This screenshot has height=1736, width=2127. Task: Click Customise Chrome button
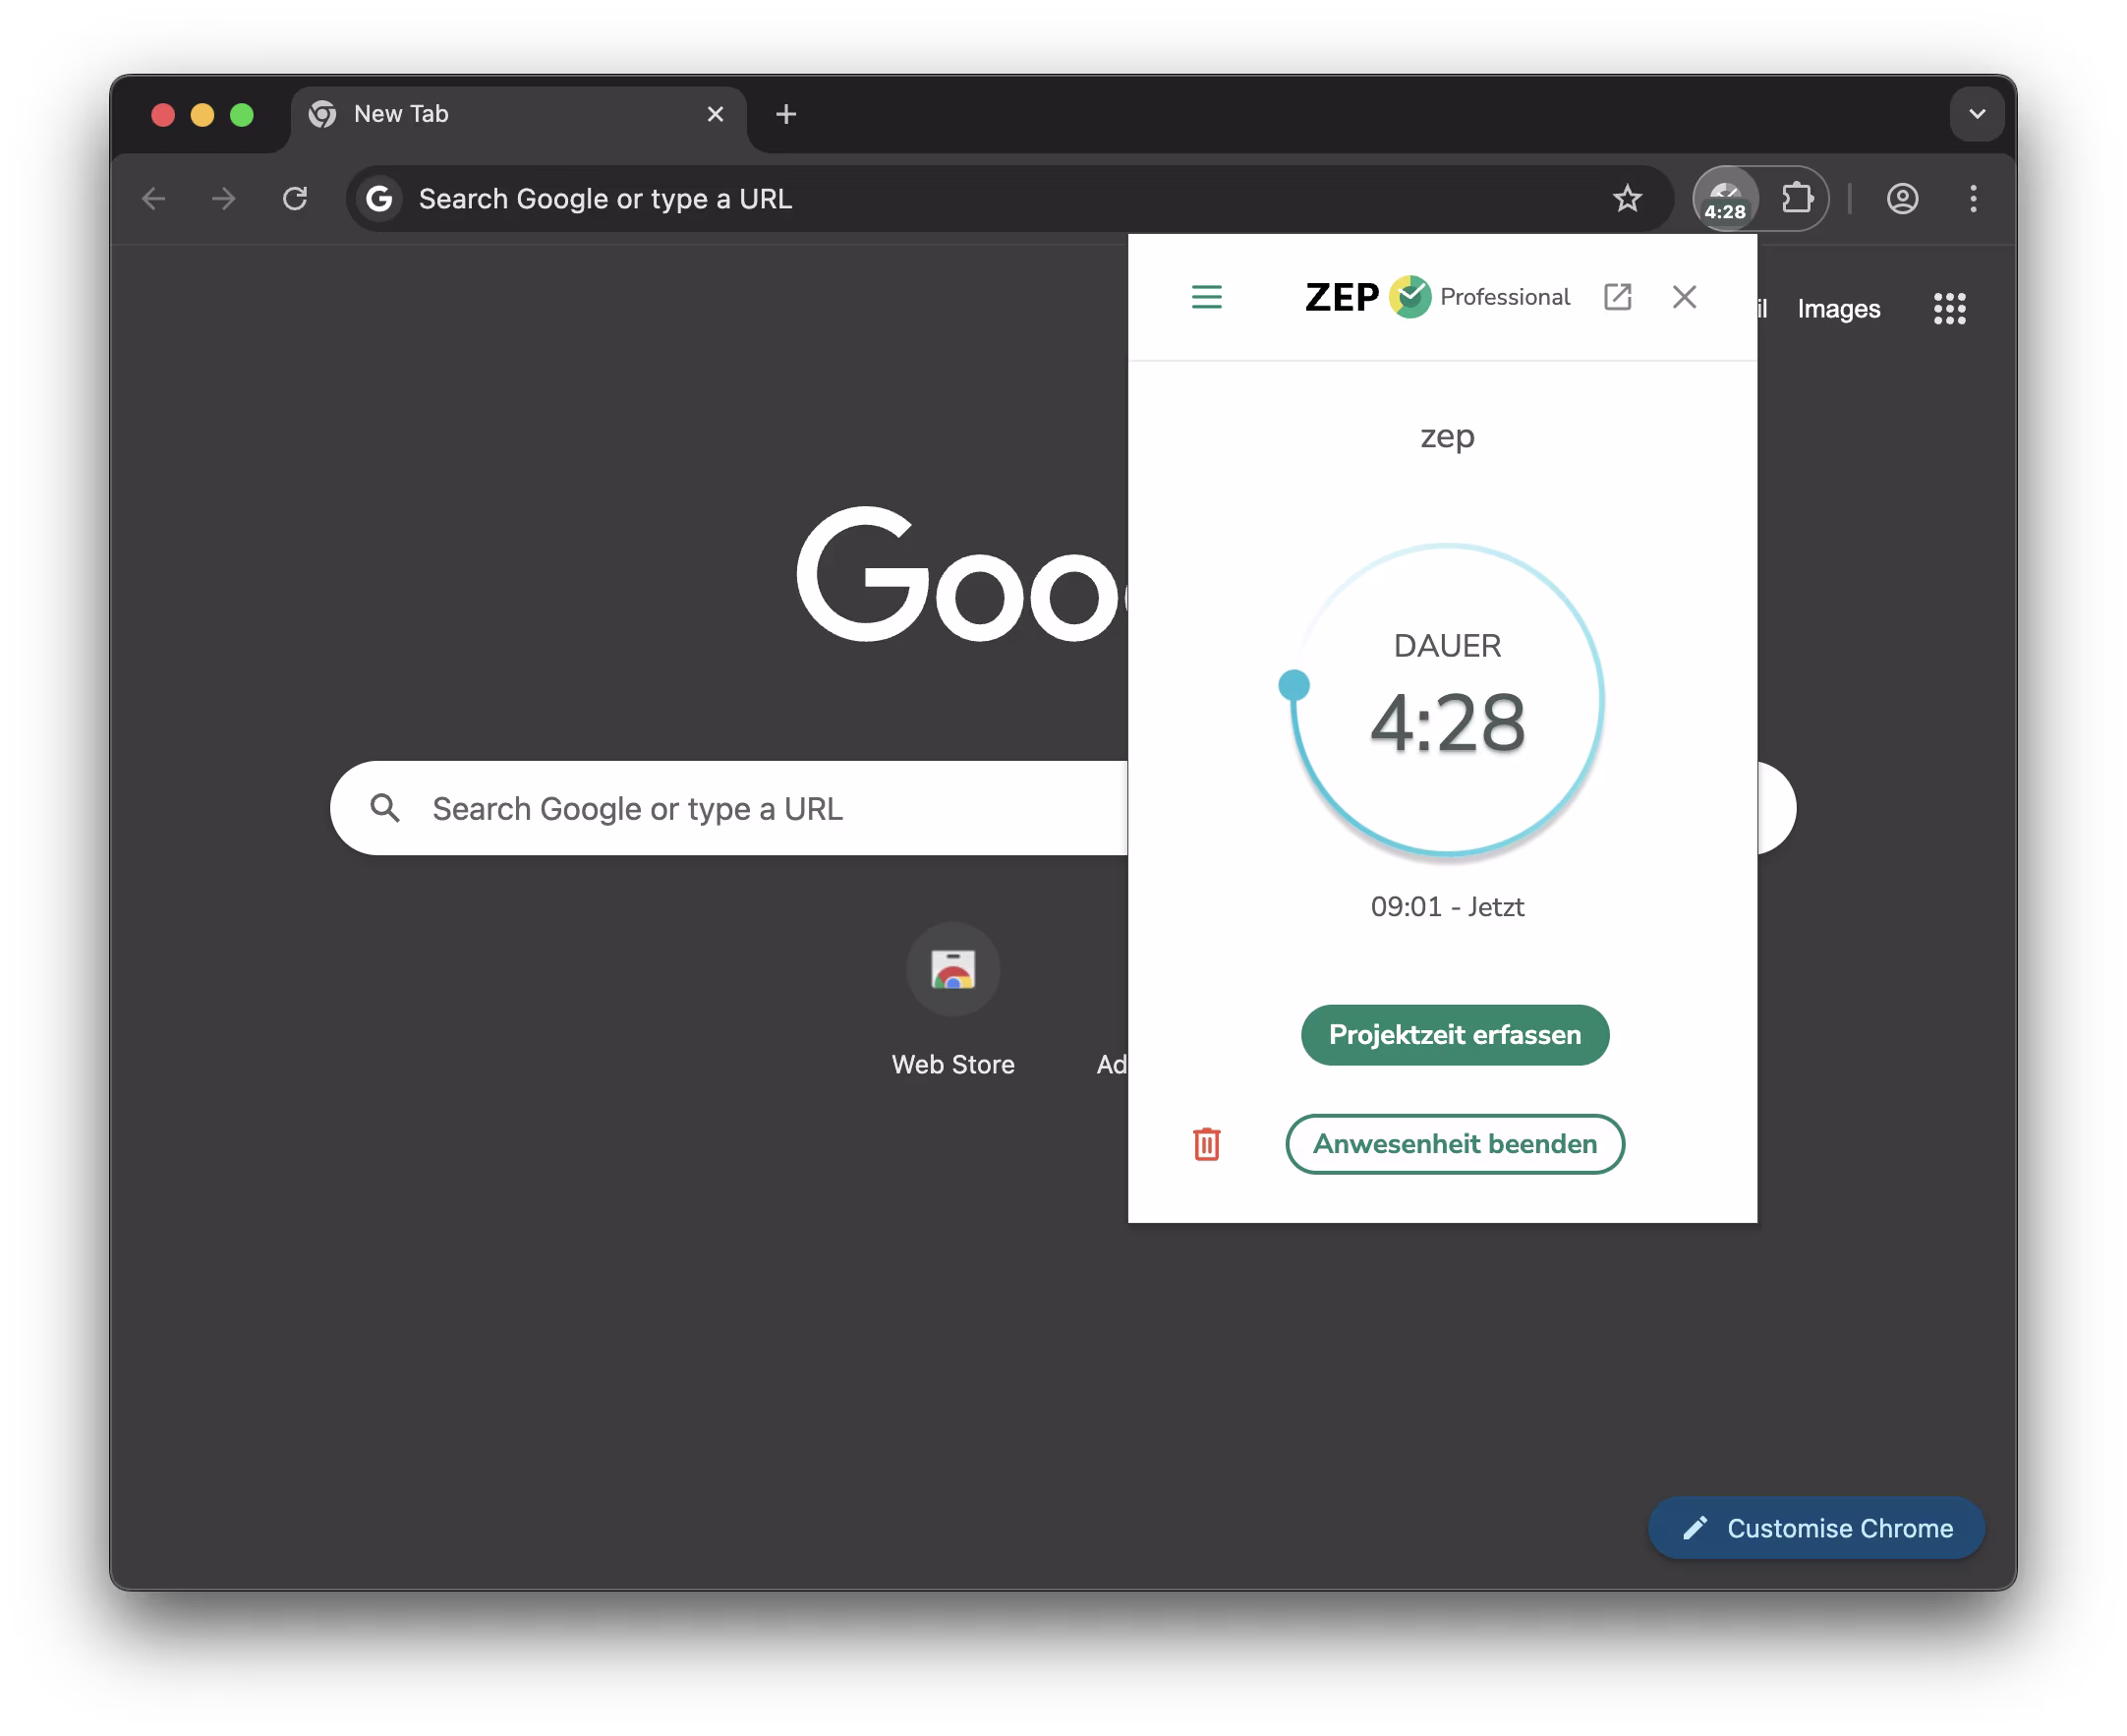point(1816,1528)
